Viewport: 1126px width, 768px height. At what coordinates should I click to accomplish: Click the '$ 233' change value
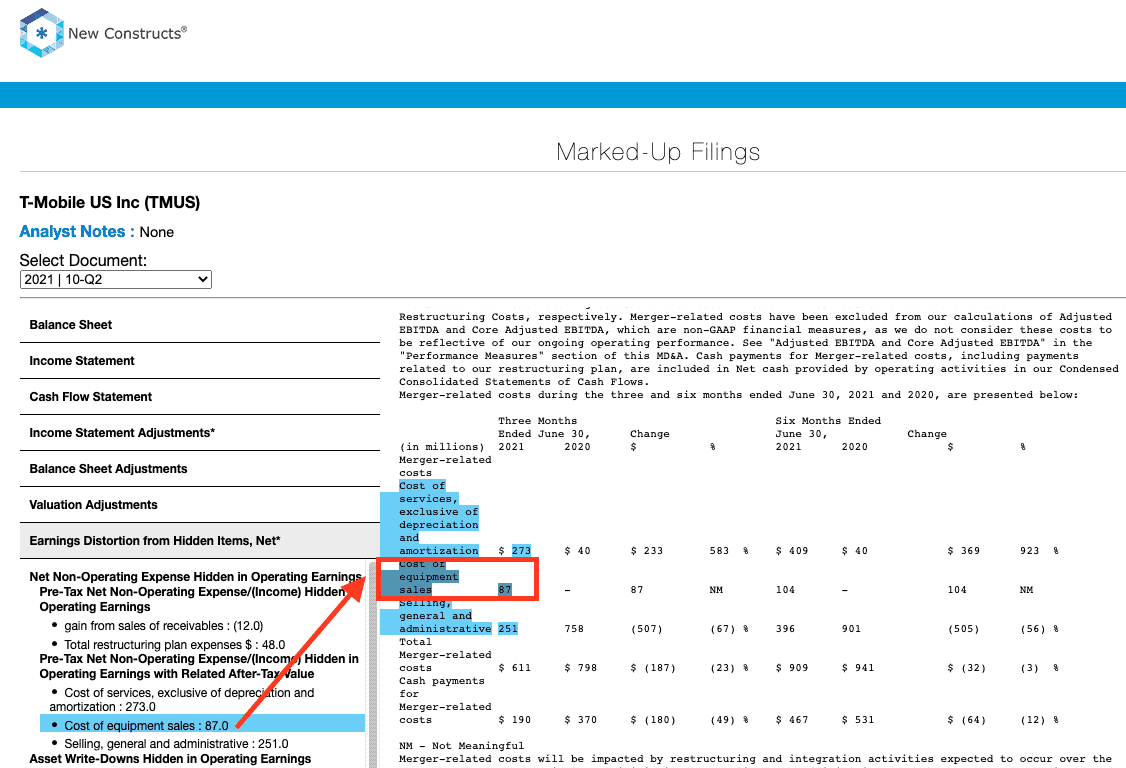coord(647,551)
